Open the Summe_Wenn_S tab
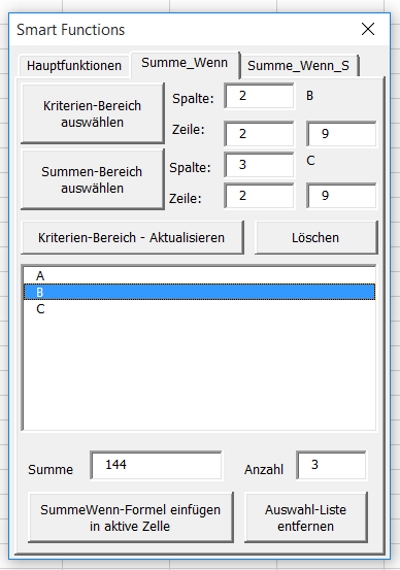 299,66
